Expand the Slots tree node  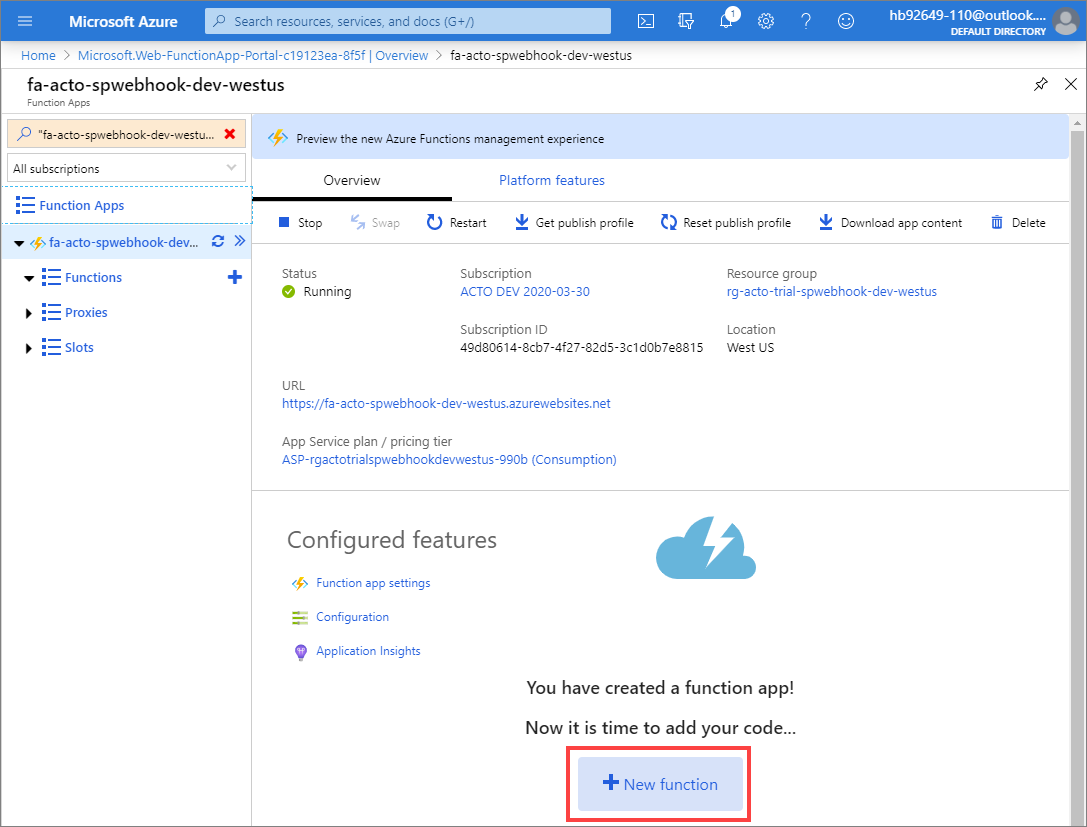click(28, 348)
